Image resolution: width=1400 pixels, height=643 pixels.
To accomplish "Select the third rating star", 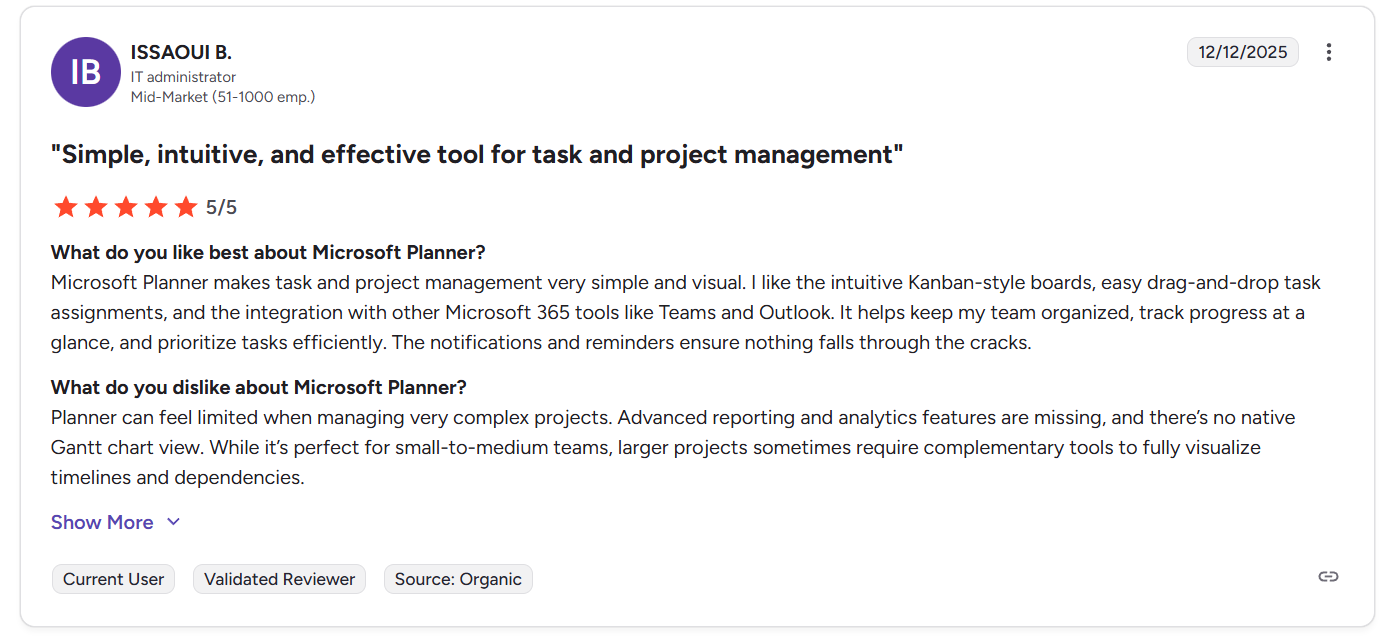I will click(x=126, y=207).
